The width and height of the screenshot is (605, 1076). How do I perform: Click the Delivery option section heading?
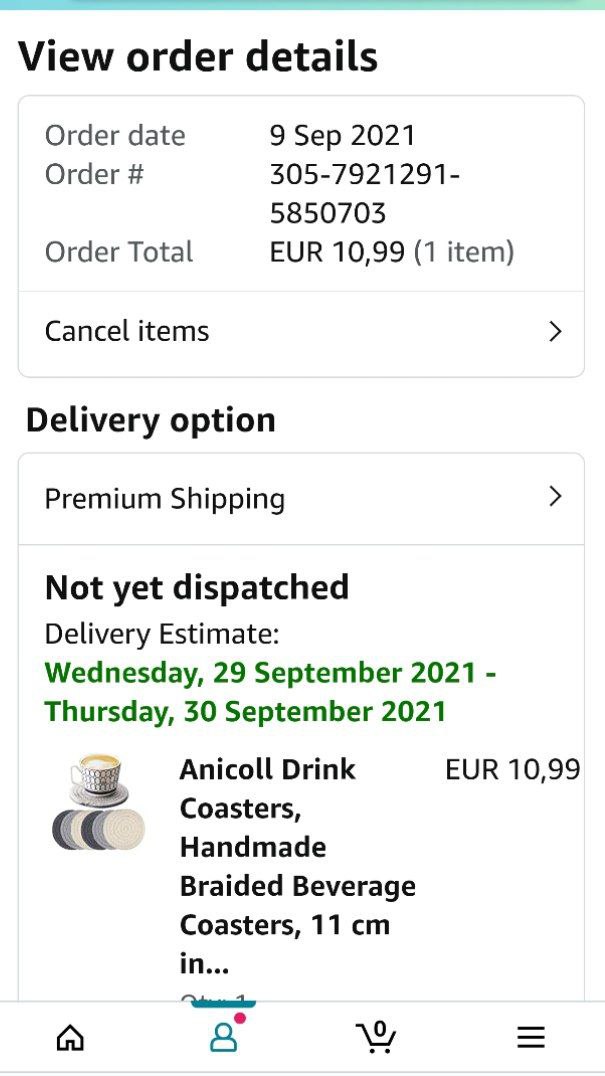[151, 420]
